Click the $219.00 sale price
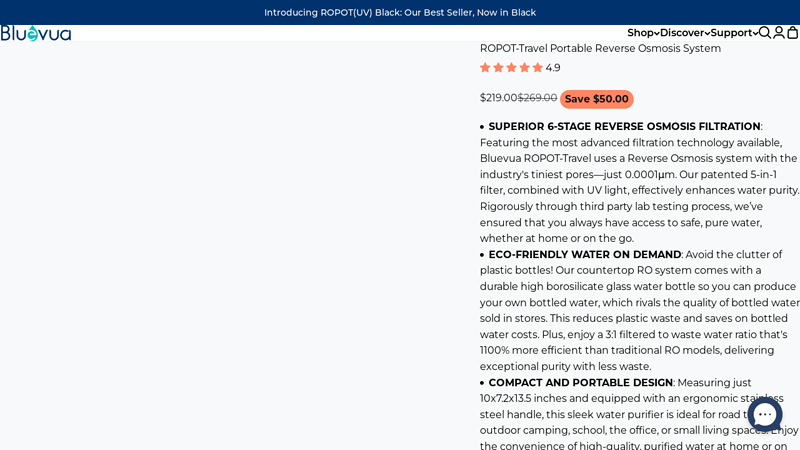Screen dimensions: 800x450 point(498,98)
